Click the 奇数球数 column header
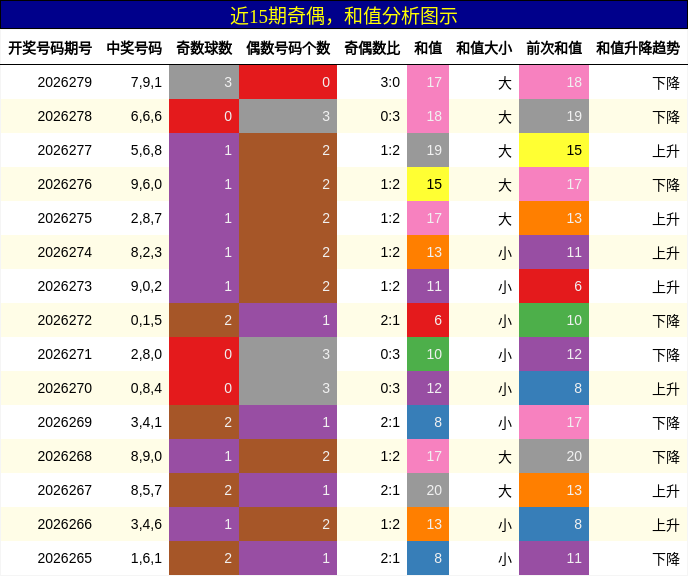This screenshot has height=576, width=688. (x=204, y=48)
